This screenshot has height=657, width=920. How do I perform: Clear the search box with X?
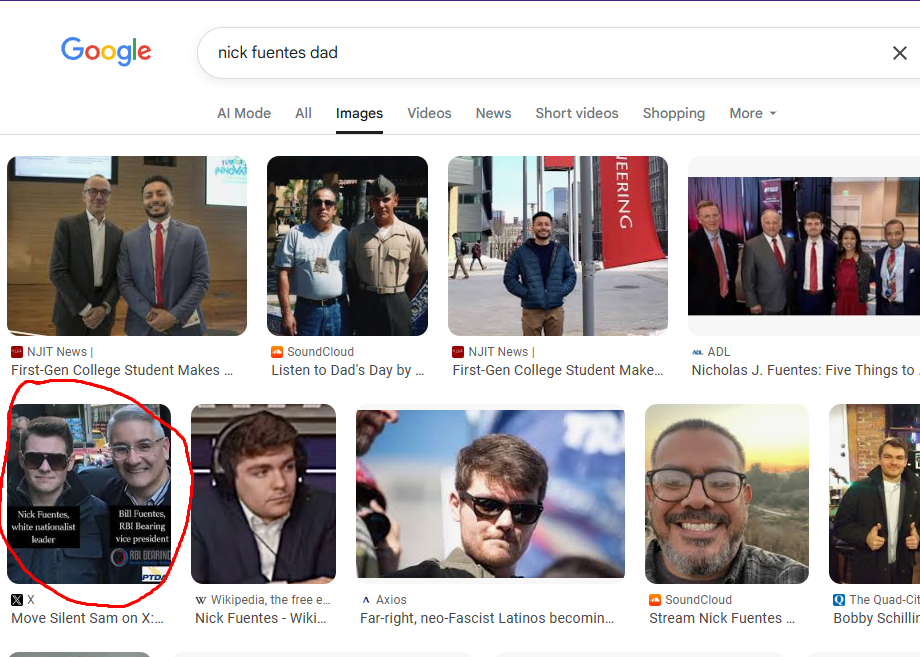(899, 53)
